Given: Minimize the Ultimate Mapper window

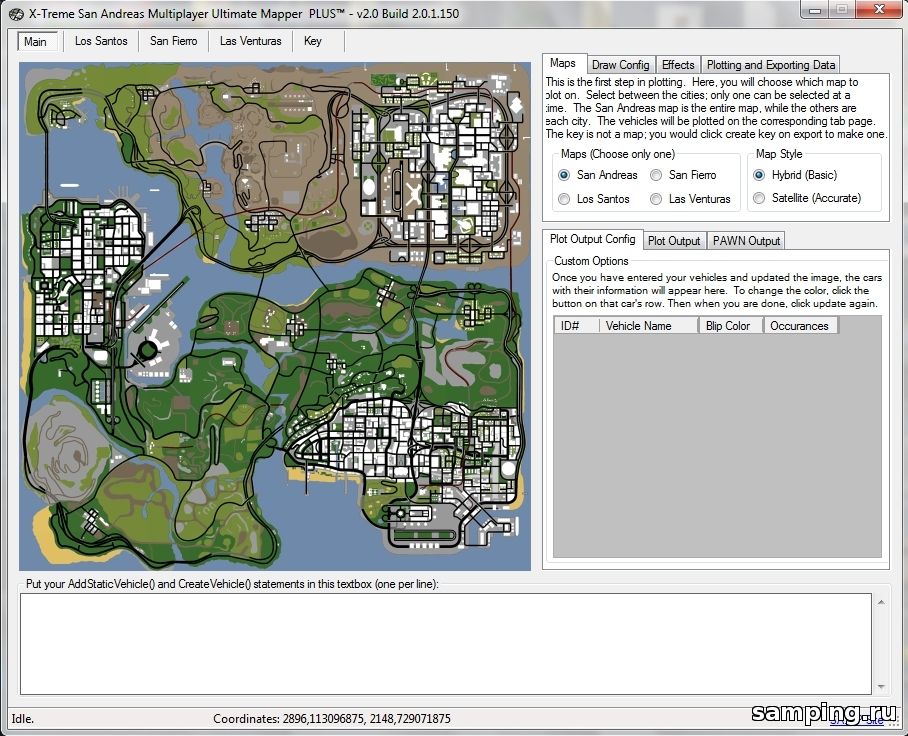Looking at the screenshot, I should pos(815,10).
